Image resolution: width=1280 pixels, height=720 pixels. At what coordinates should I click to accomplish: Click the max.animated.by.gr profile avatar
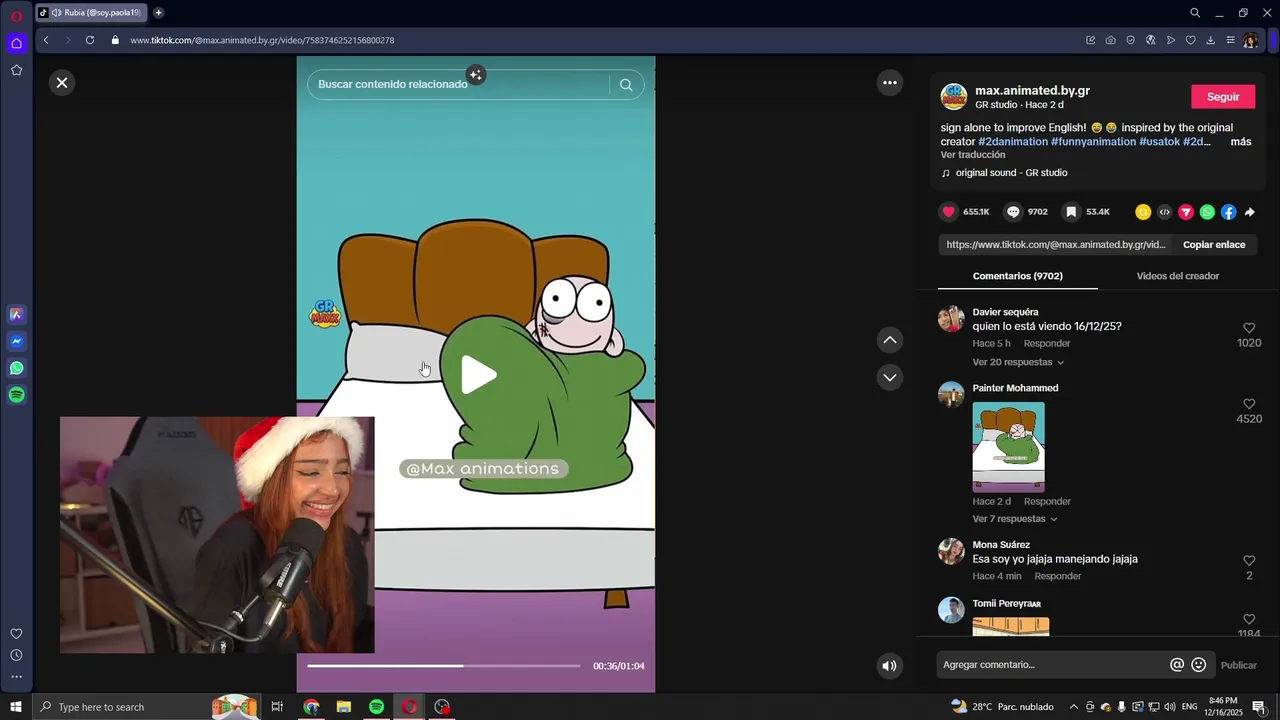954,97
